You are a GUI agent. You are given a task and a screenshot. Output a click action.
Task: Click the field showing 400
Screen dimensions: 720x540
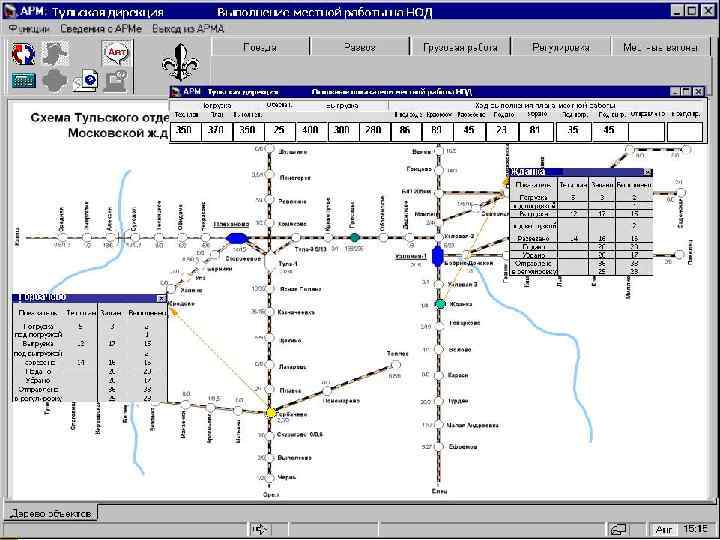[311, 131]
